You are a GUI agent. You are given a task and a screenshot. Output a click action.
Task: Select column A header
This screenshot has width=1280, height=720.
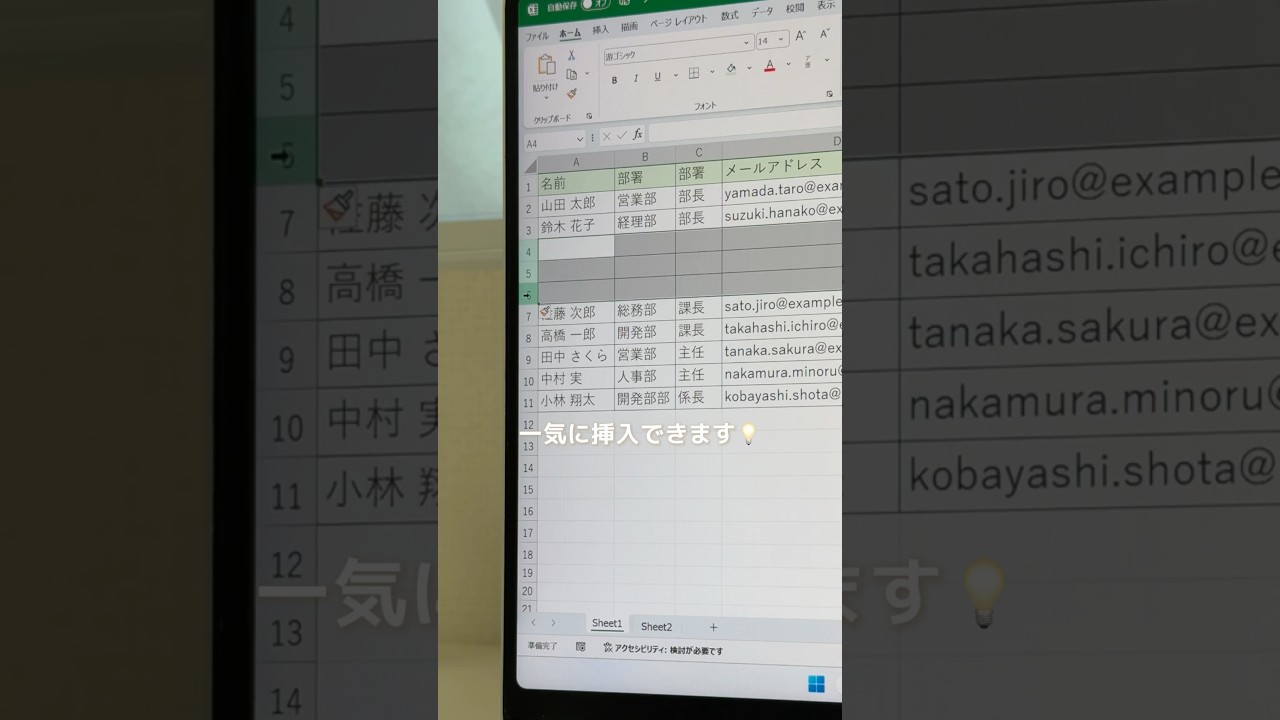click(576, 162)
